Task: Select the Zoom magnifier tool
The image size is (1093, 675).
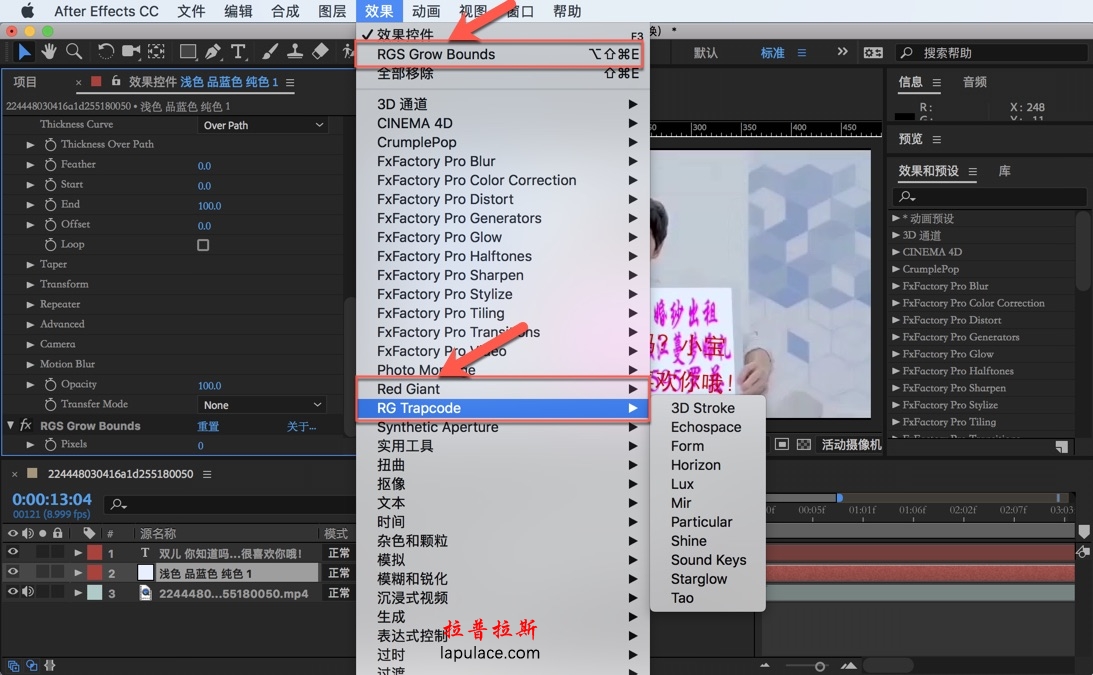Action: (74, 52)
